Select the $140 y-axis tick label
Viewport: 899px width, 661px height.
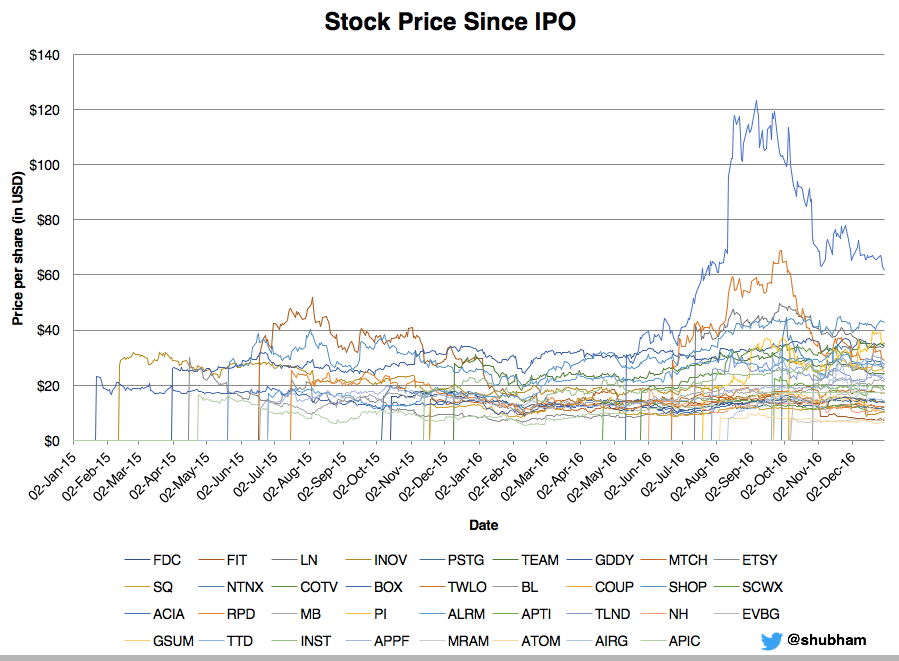tap(46, 54)
